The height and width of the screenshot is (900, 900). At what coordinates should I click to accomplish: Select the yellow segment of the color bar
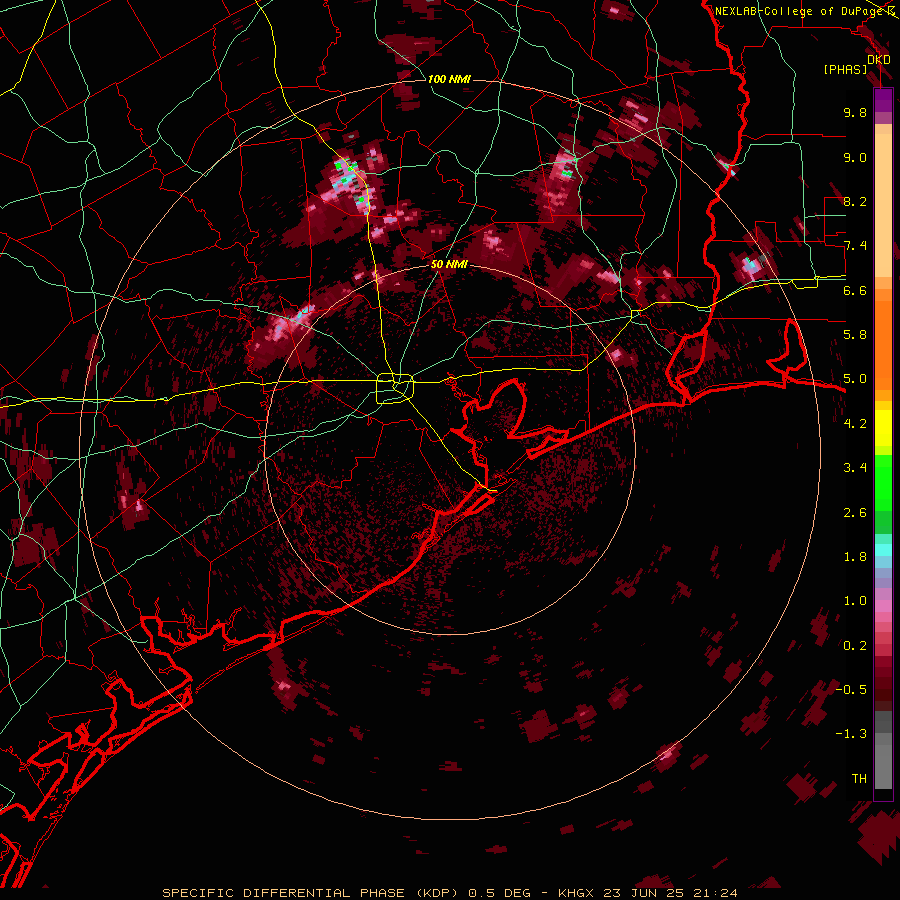click(883, 428)
